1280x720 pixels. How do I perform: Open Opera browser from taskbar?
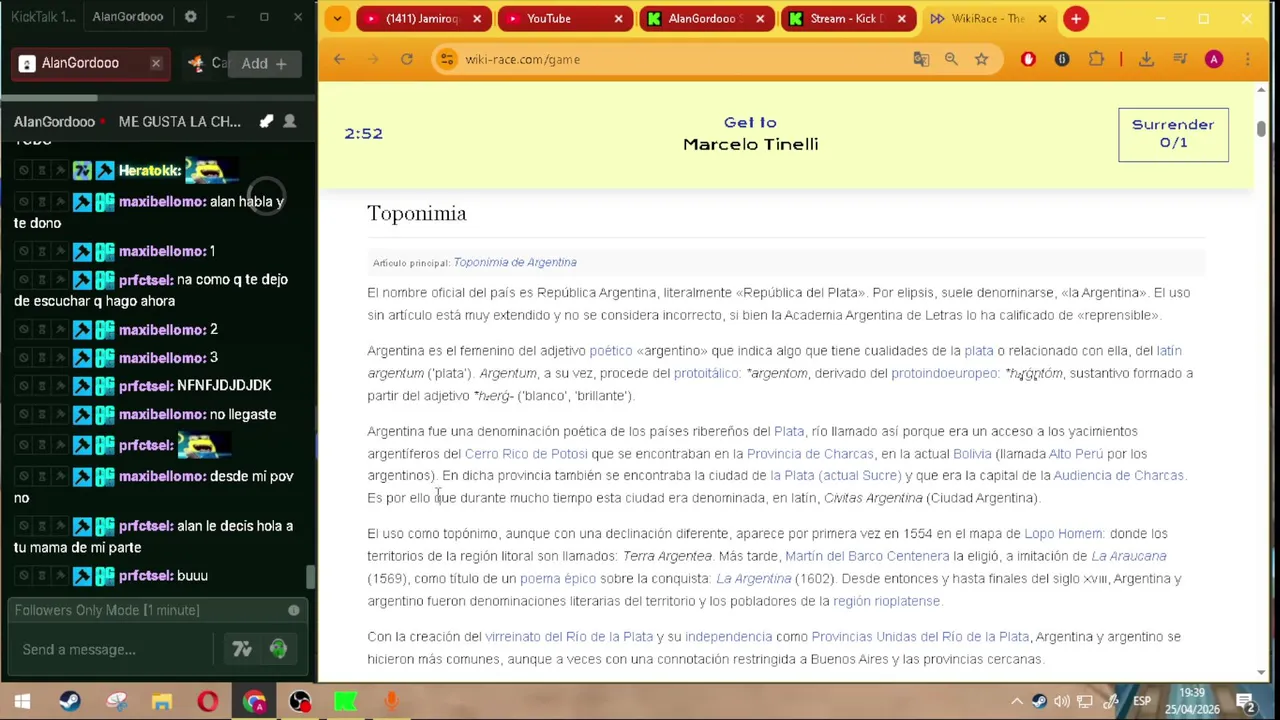tap(207, 701)
